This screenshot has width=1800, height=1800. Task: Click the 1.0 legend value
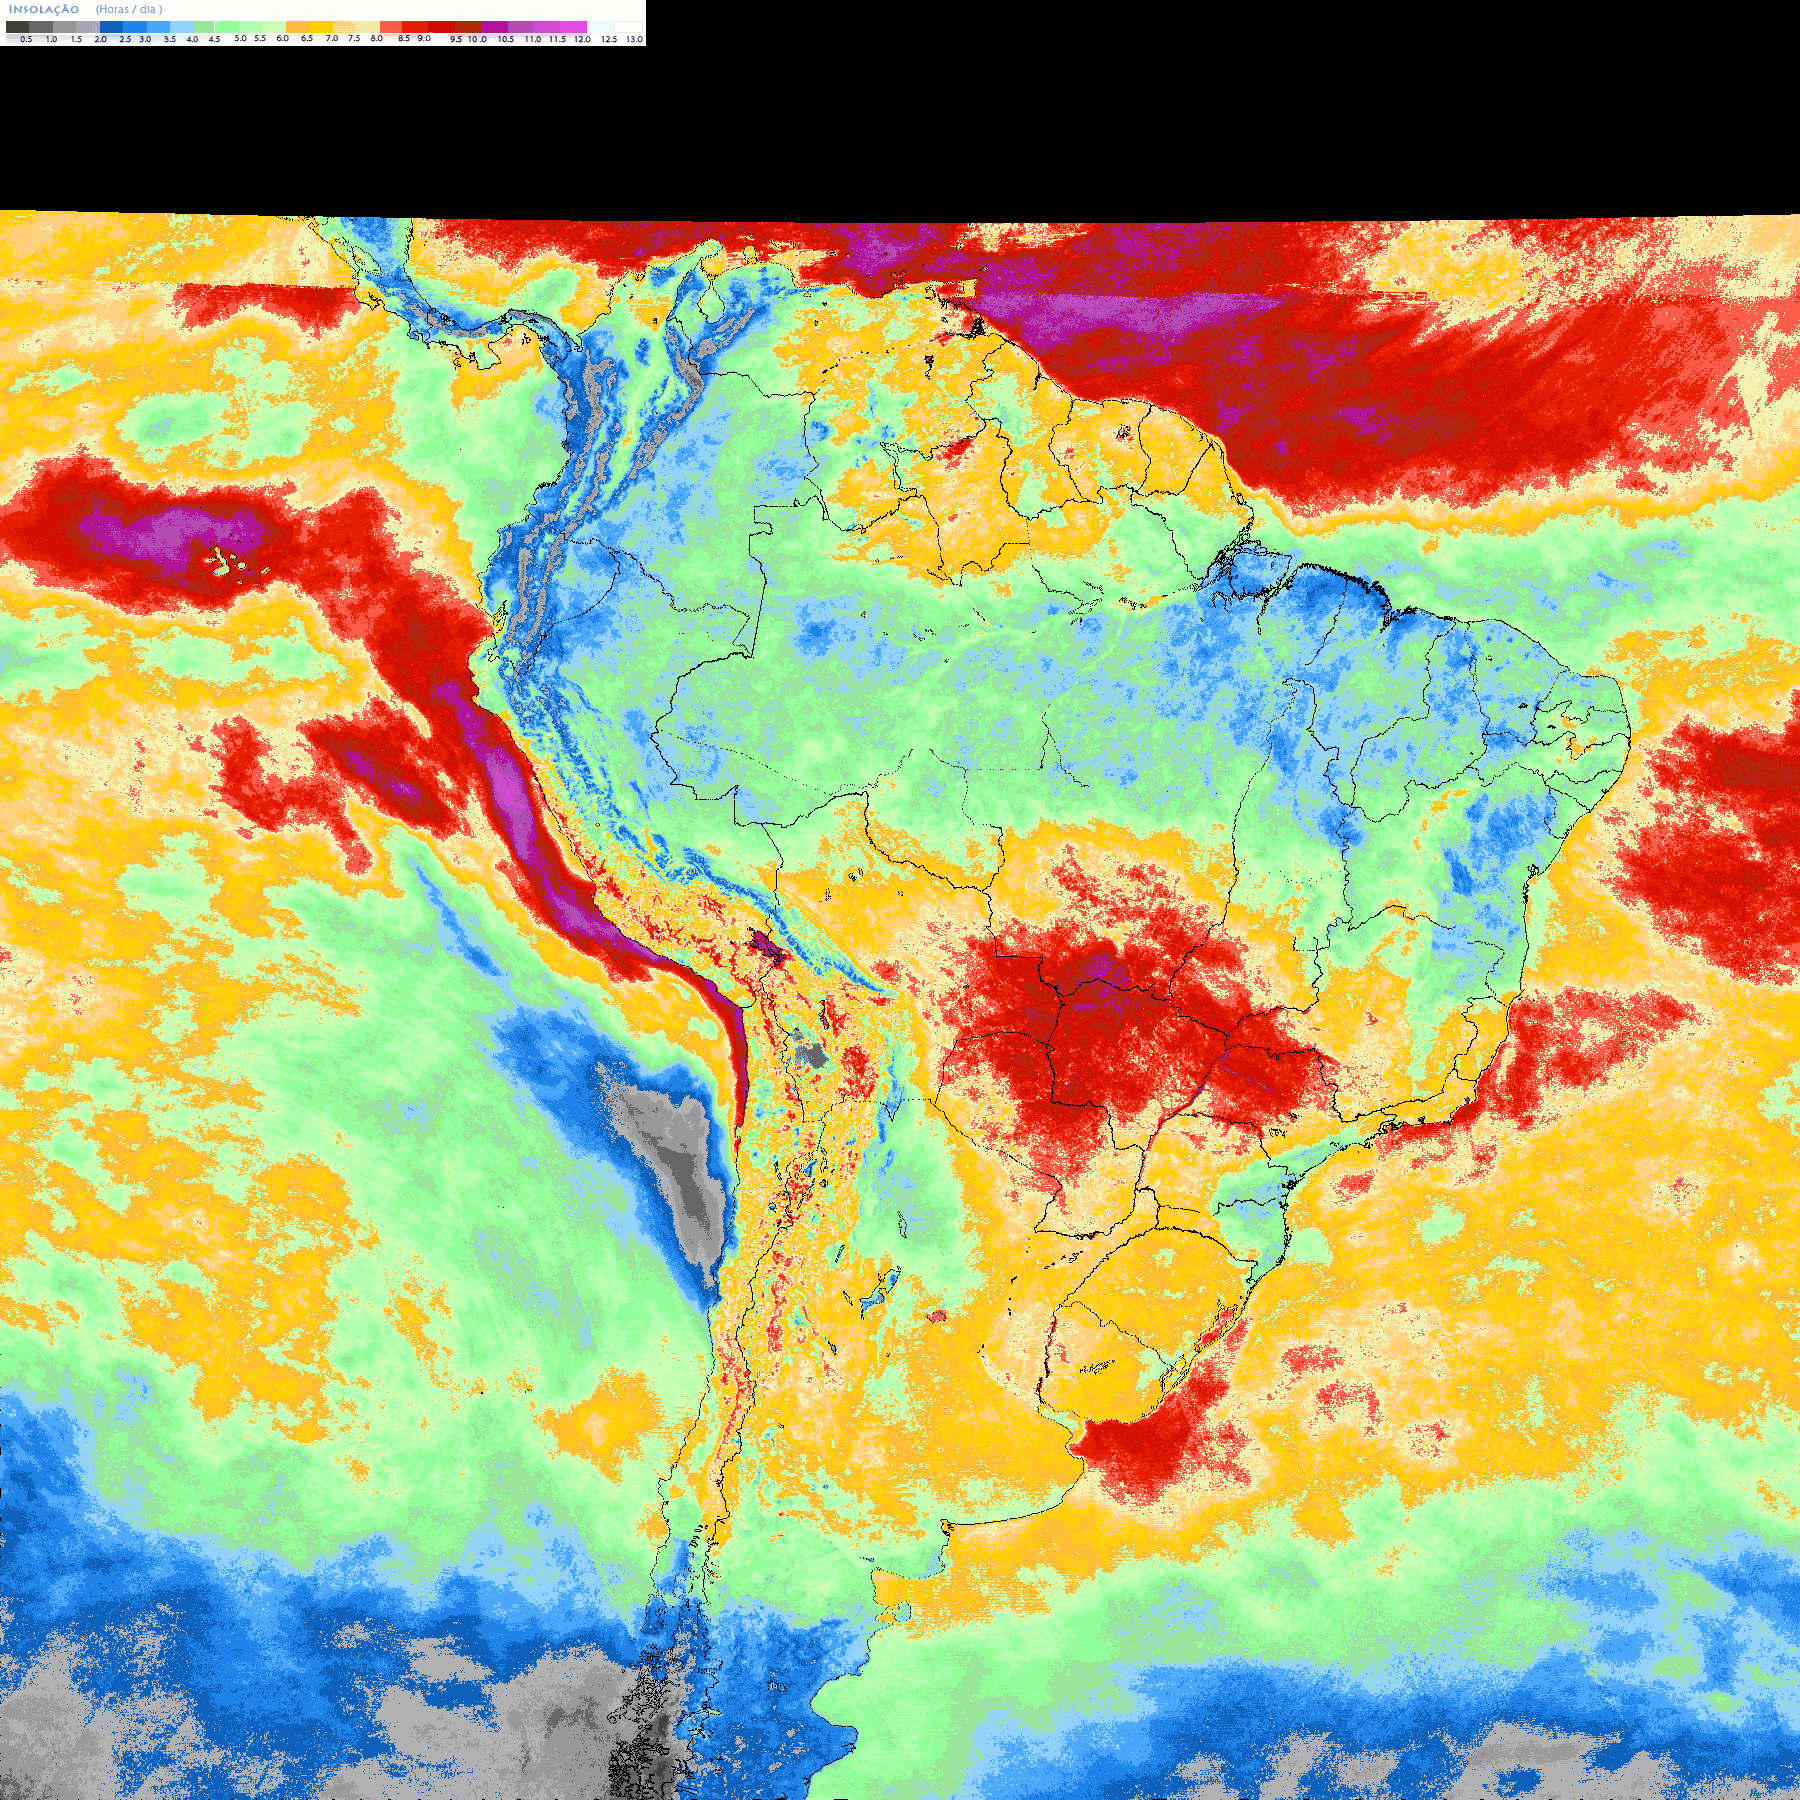(x=51, y=39)
